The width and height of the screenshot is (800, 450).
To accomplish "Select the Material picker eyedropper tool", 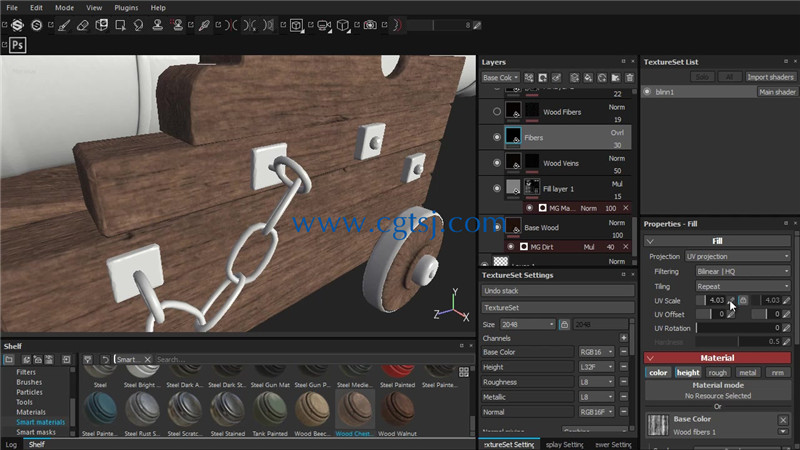I will click(204, 25).
